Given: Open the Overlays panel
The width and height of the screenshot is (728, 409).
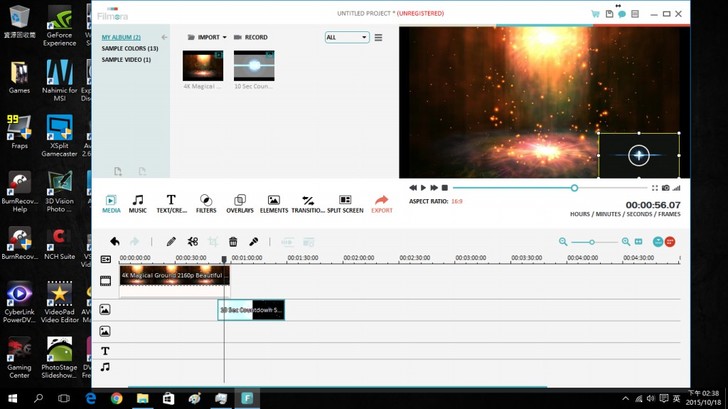Looking at the screenshot, I should pyautogui.click(x=239, y=204).
